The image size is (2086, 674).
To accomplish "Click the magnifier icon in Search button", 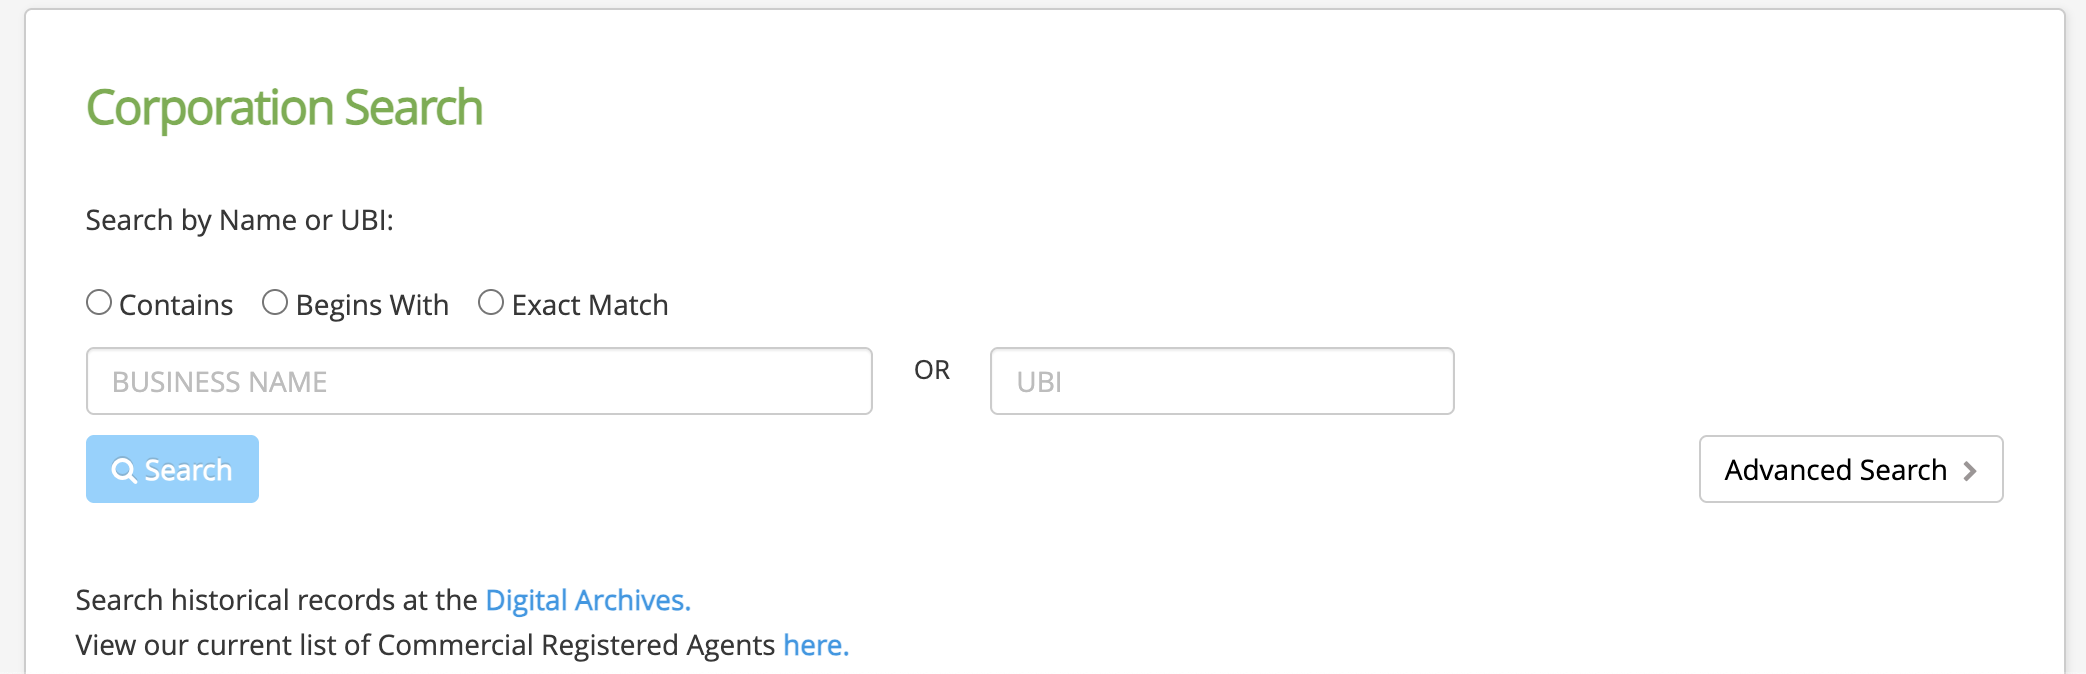I will tap(124, 470).
